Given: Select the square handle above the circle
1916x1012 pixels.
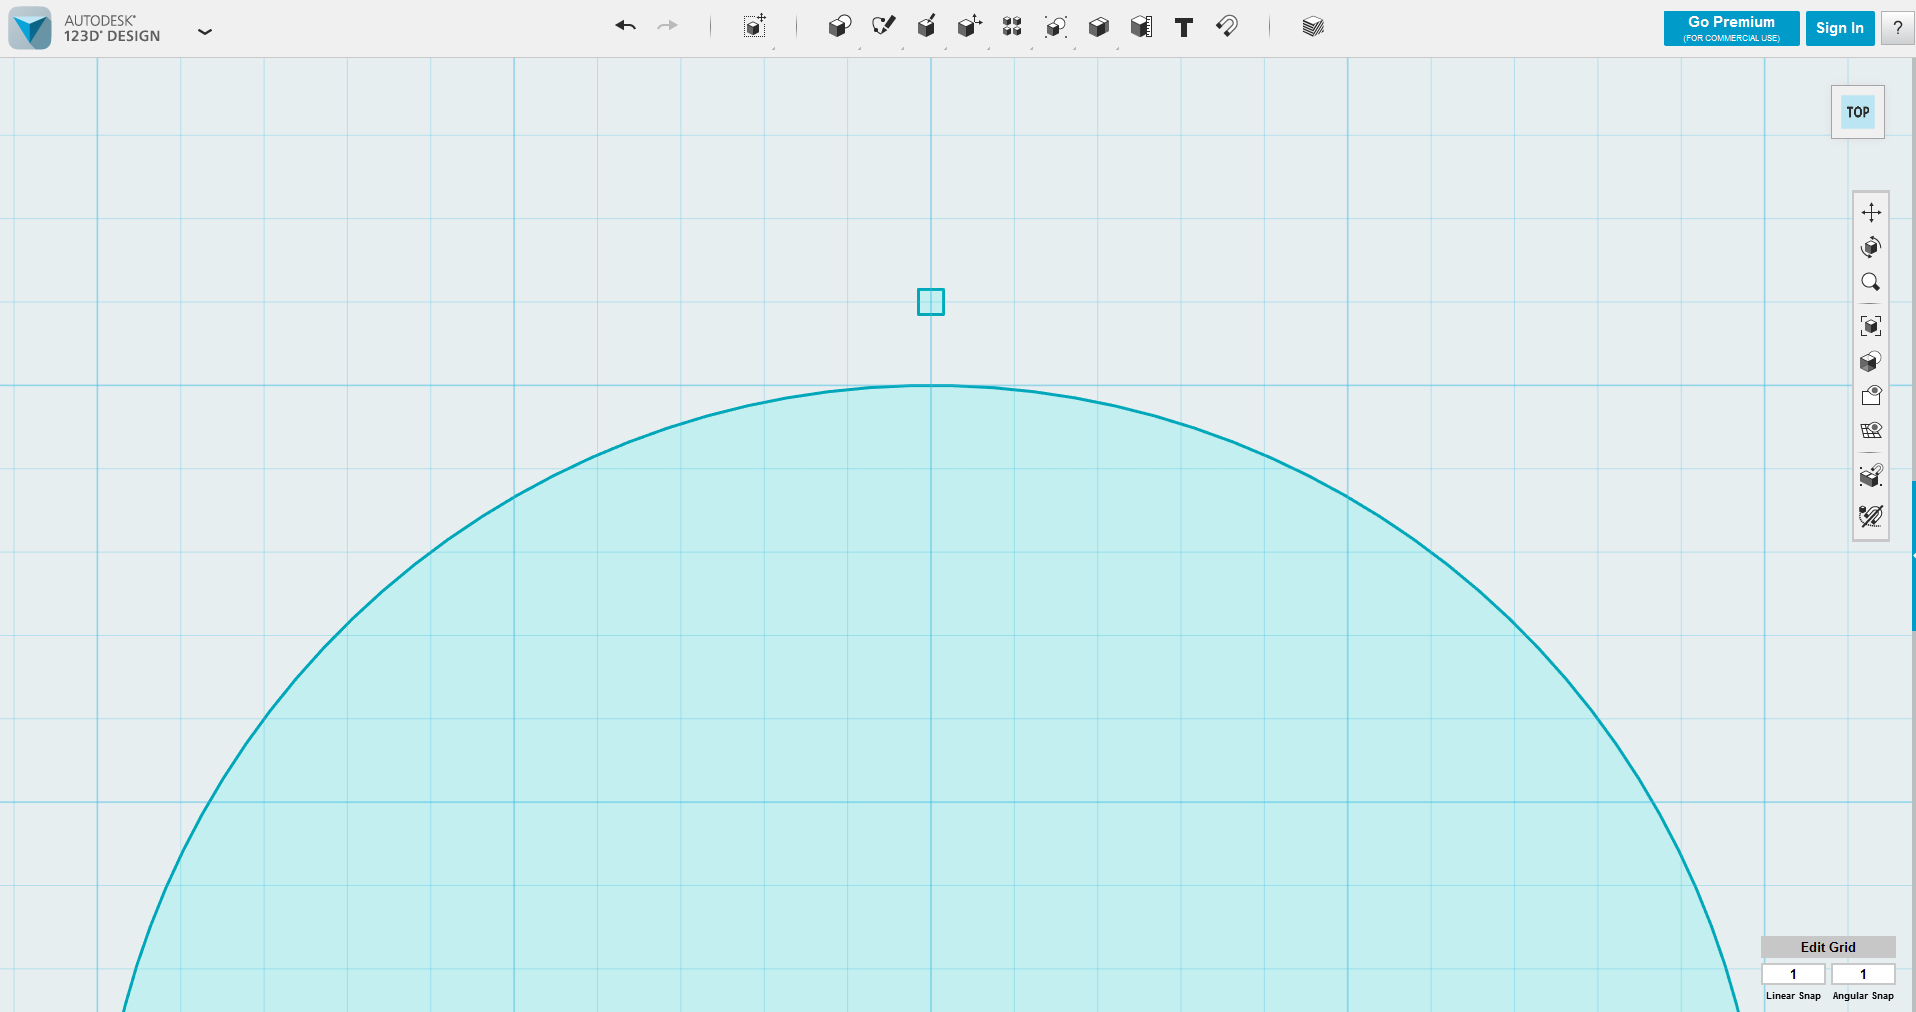Looking at the screenshot, I should (x=931, y=302).
